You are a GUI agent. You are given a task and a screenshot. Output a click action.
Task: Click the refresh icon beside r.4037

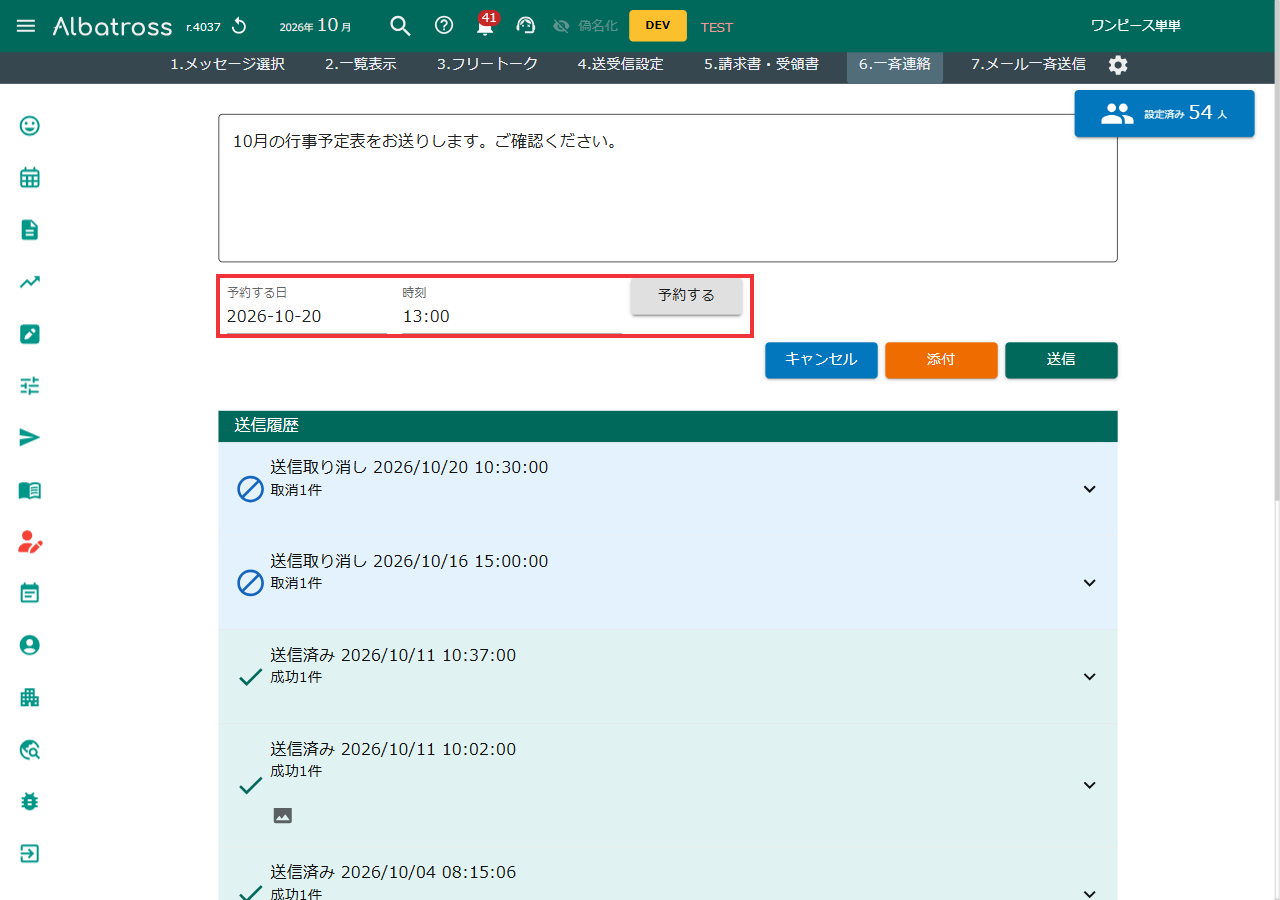238,26
